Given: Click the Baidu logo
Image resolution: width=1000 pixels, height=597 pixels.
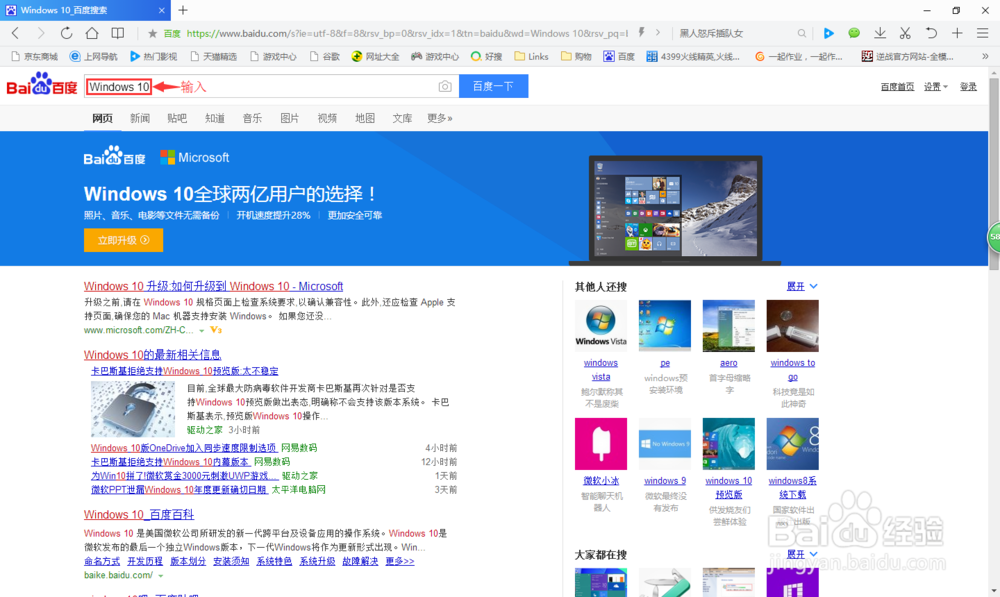Looking at the screenshot, I should click(x=42, y=85).
